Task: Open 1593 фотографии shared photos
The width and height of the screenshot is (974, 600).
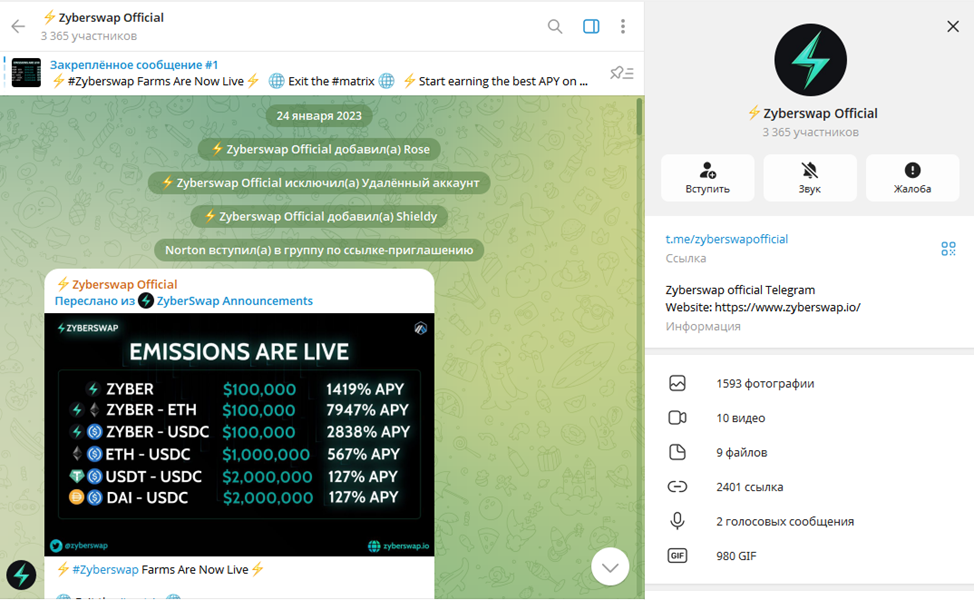Action: [765, 383]
